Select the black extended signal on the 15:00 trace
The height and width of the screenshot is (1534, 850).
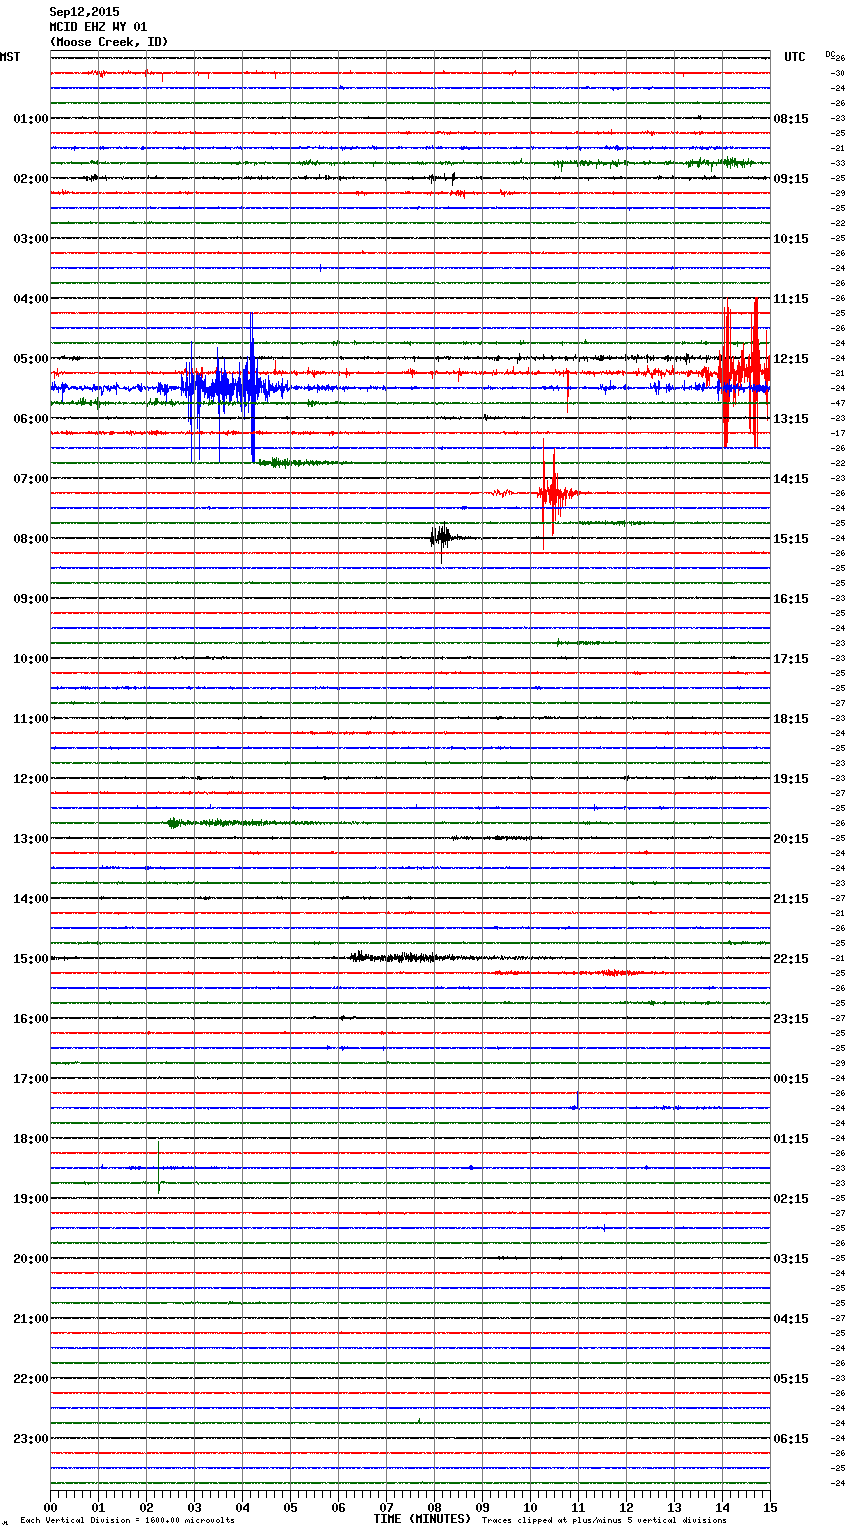[400, 958]
